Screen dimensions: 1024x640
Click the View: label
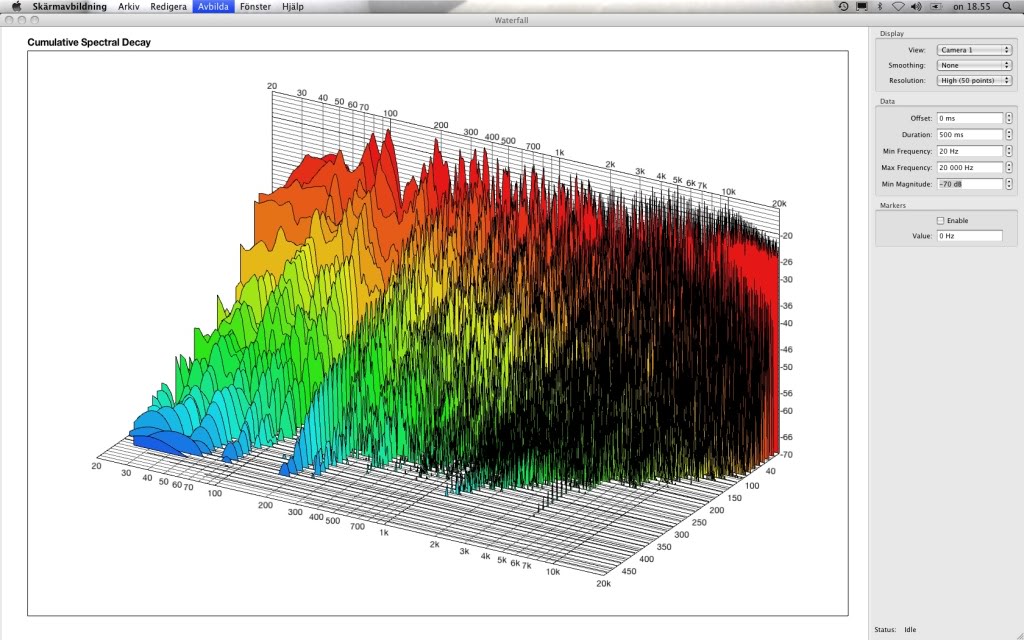pyautogui.click(x=916, y=50)
